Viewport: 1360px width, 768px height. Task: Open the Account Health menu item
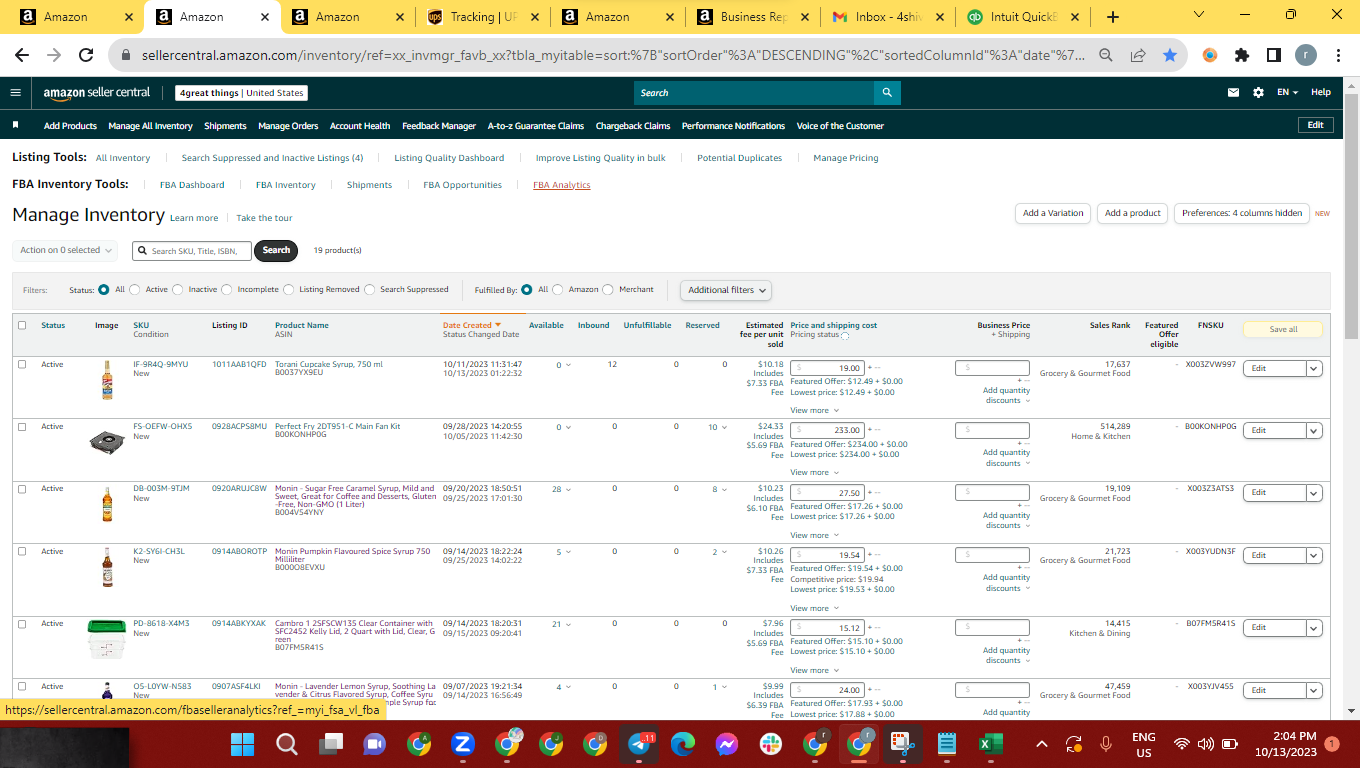point(360,126)
